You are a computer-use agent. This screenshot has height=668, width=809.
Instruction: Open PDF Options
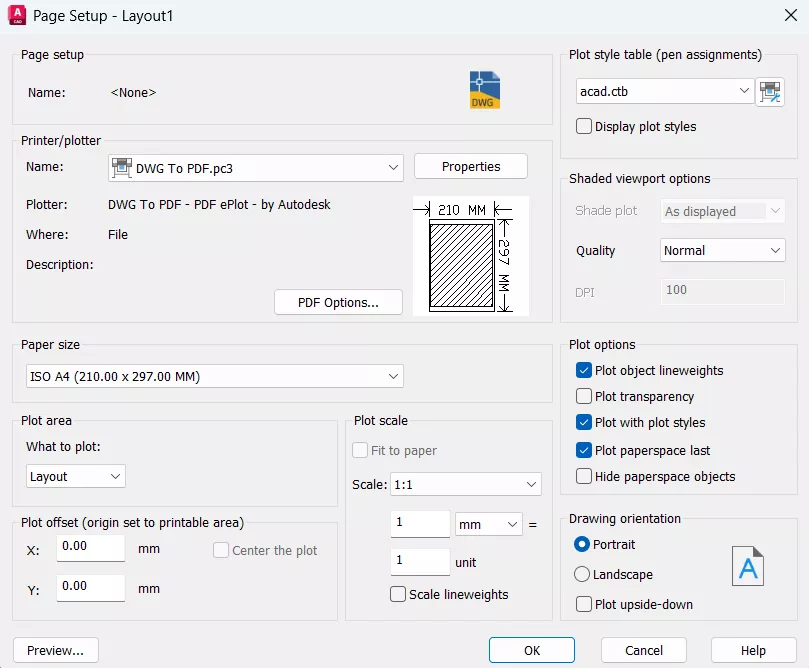pos(338,303)
